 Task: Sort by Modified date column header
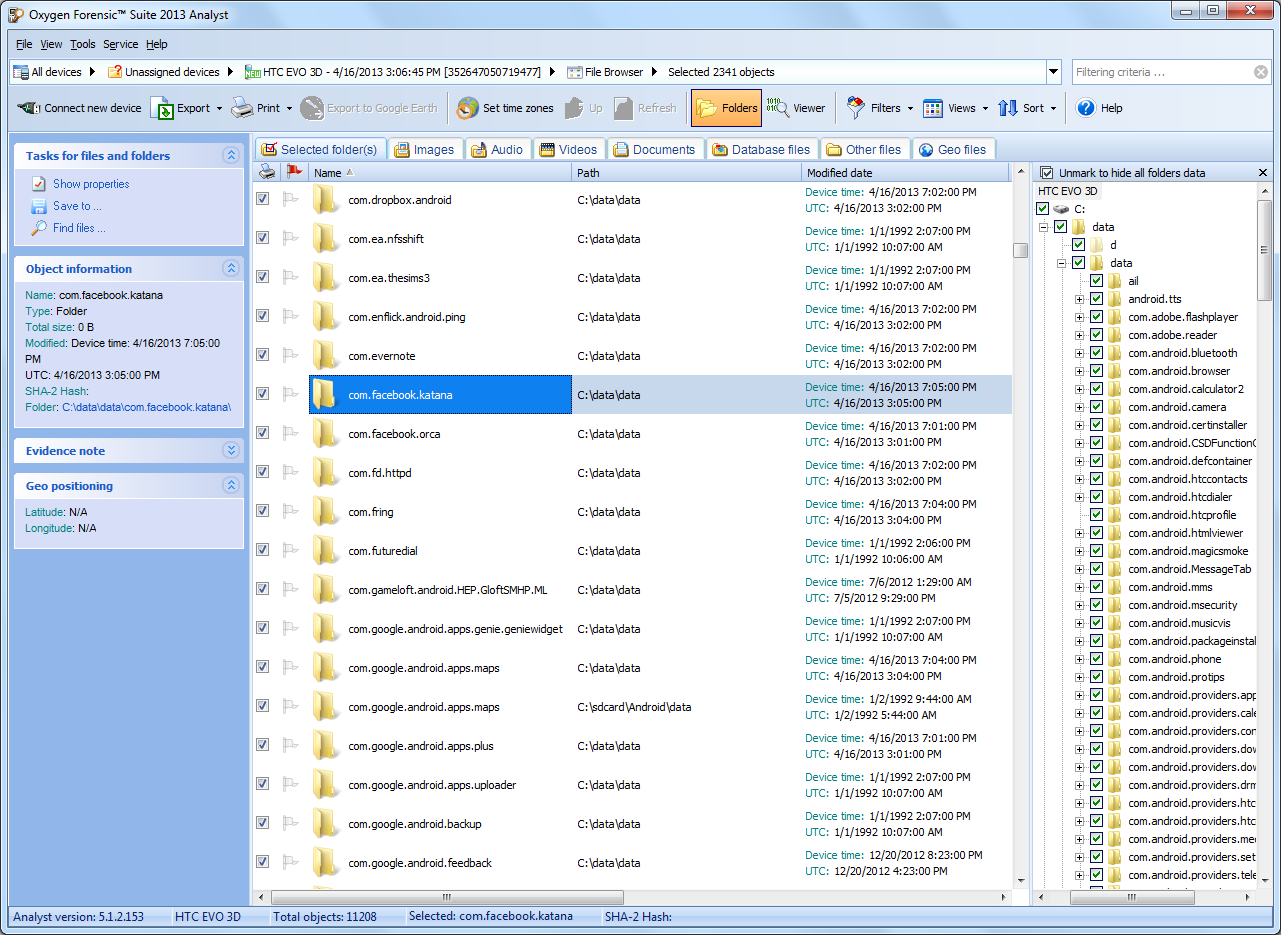pos(907,173)
